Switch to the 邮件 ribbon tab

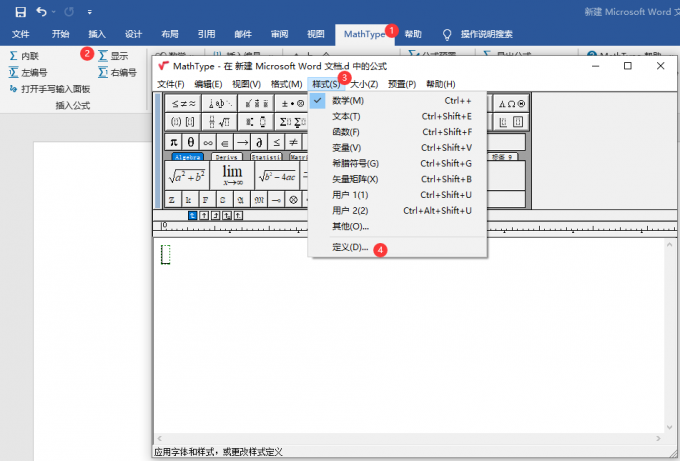click(x=243, y=34)
